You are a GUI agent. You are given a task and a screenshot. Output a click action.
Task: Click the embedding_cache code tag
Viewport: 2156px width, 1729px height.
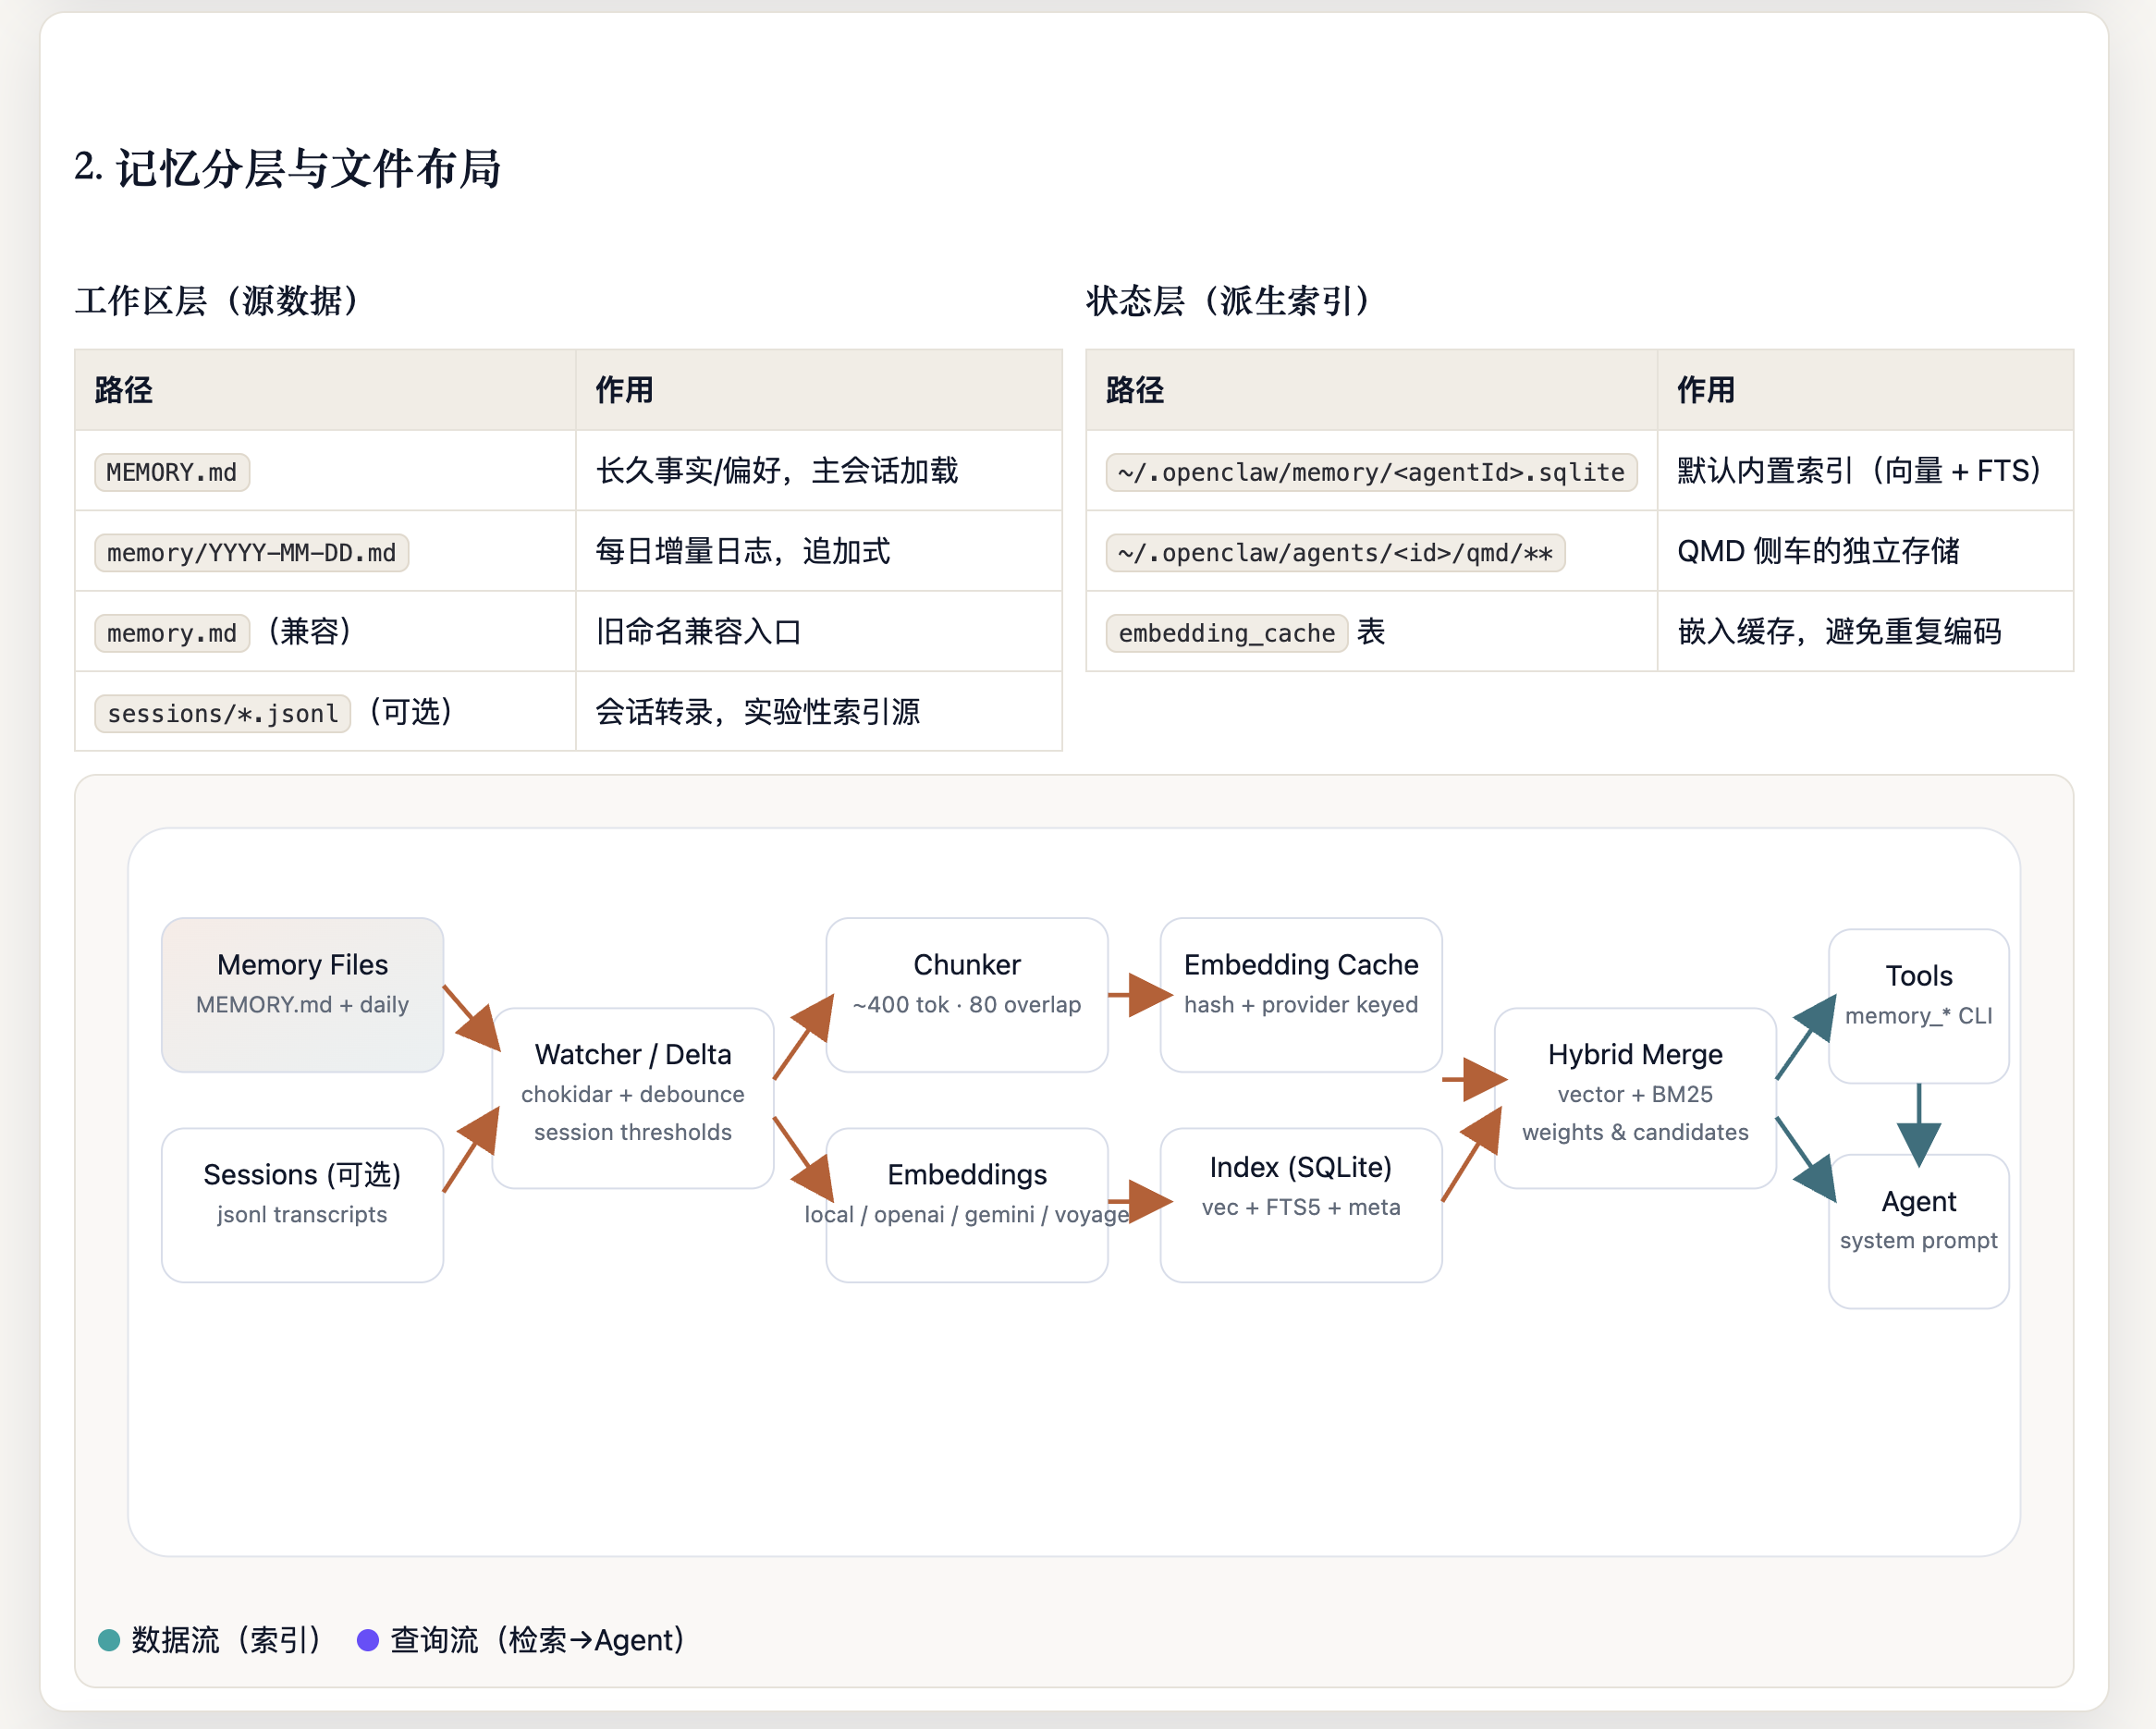tap(1226, 633)
